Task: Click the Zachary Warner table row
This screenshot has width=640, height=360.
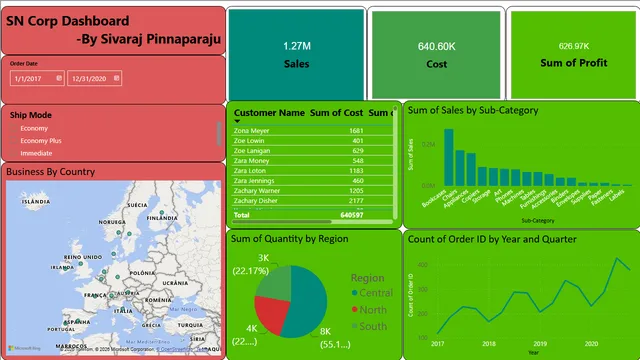Action: 312,191
